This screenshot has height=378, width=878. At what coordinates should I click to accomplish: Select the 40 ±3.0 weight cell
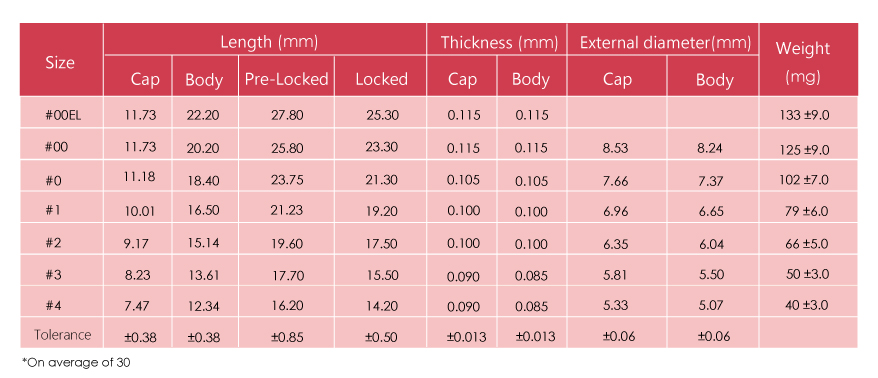[808, 304]
